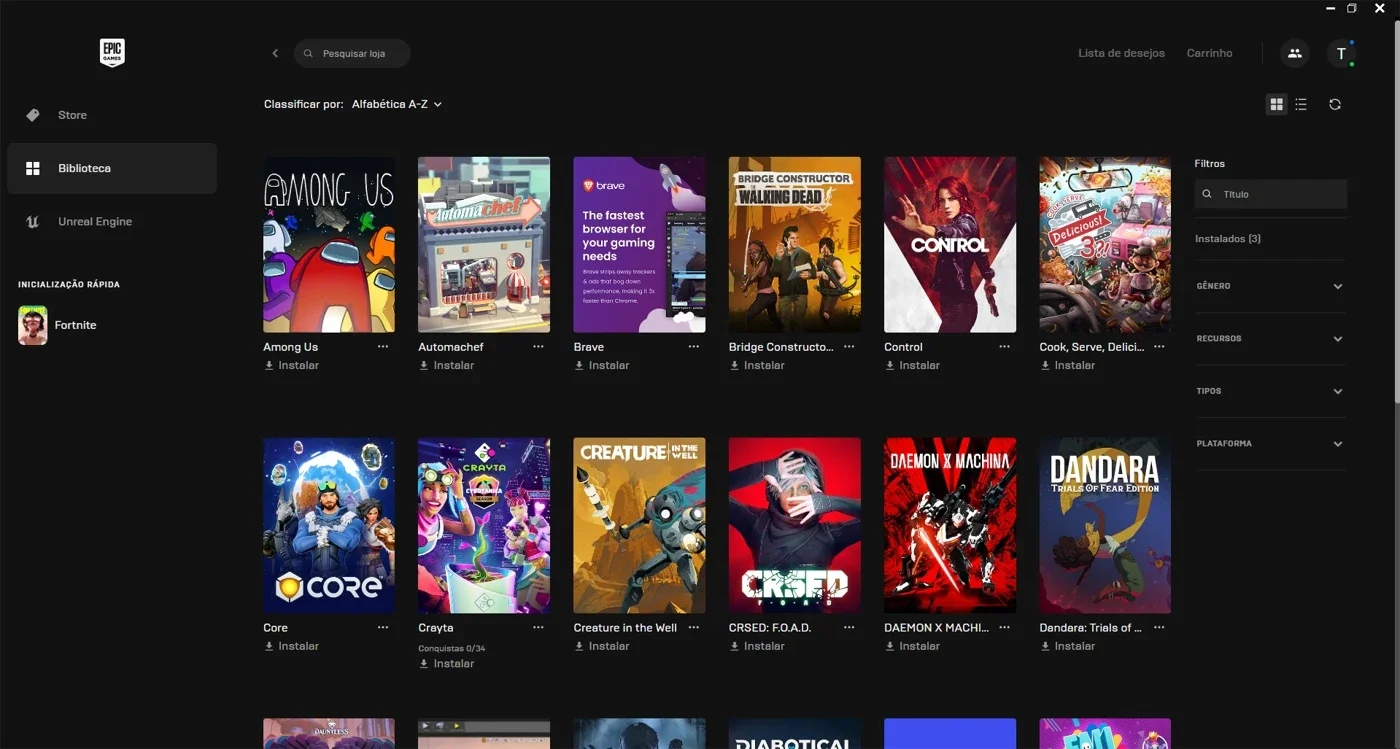Open the friends list icon
Viewport: 1400px width, 749px height.
[x=1295, y=53]
